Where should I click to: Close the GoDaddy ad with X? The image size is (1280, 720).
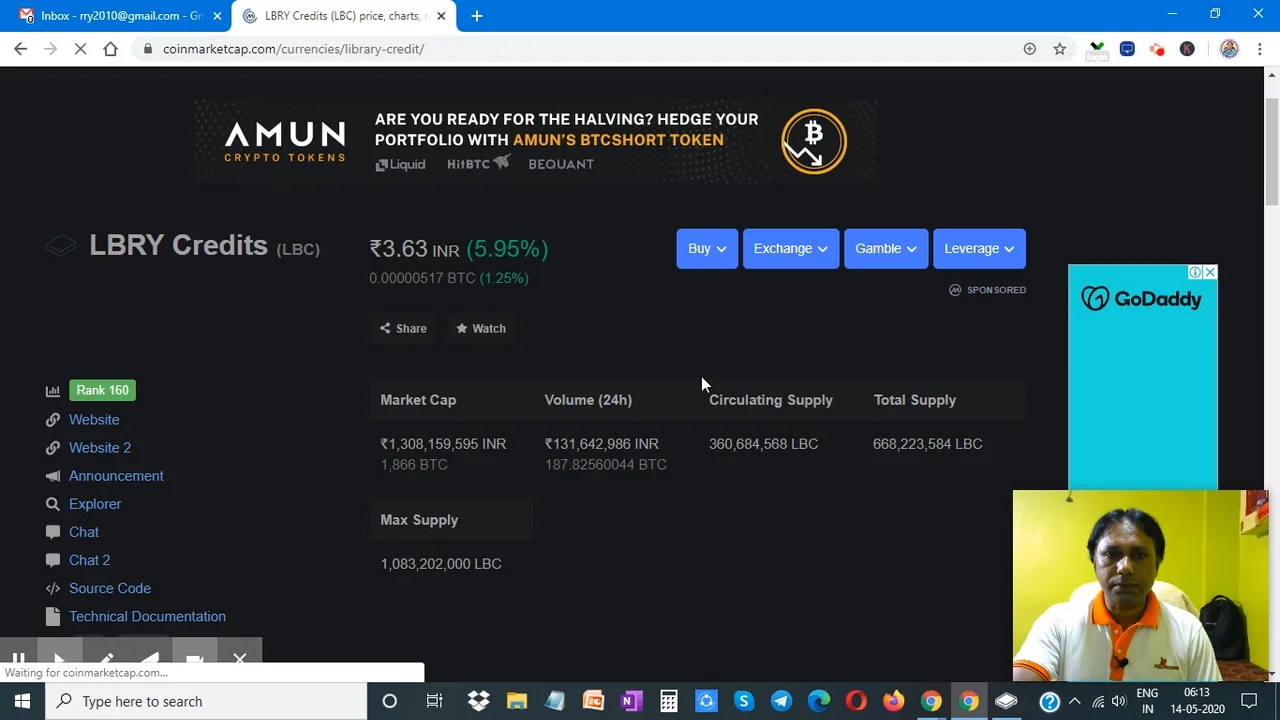pos(1210,272)
